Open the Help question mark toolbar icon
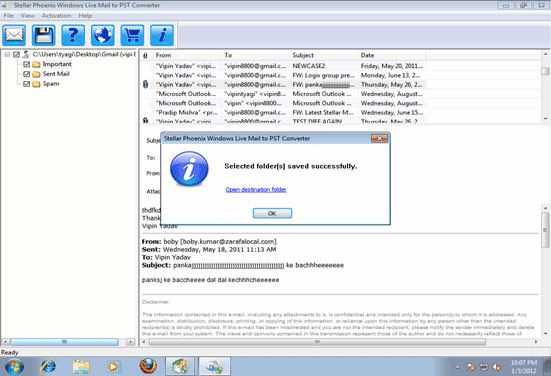This screenshot has width=551, height=376. [x=73, y=35]
